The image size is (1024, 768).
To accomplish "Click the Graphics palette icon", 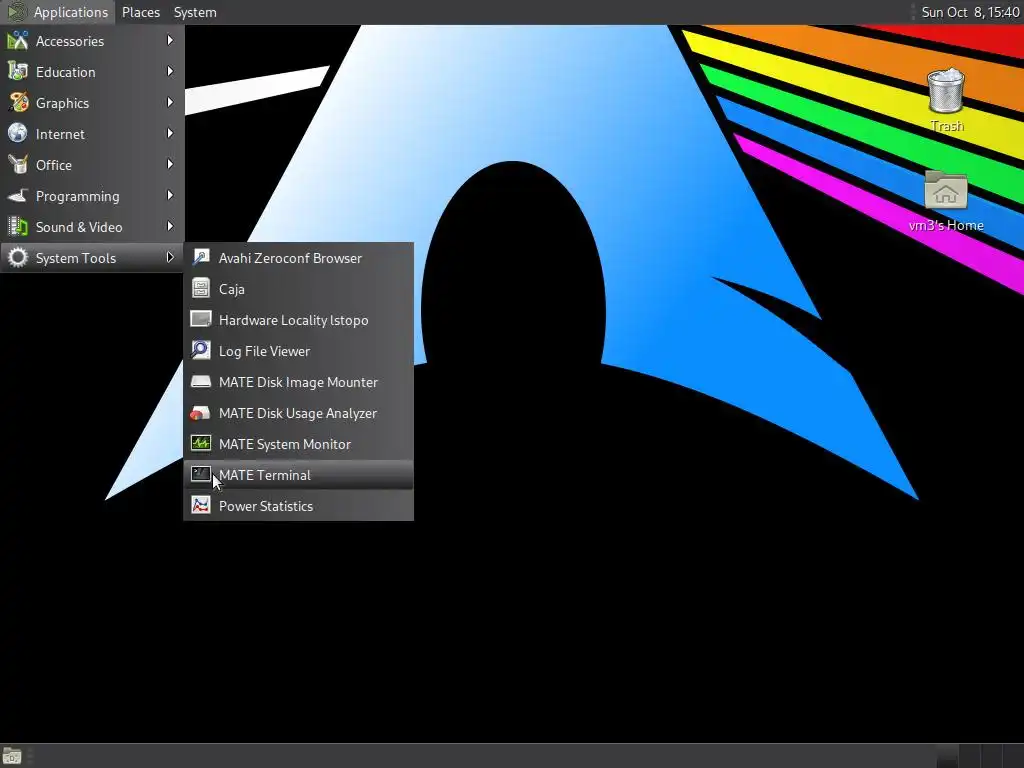I will point(18,103).
